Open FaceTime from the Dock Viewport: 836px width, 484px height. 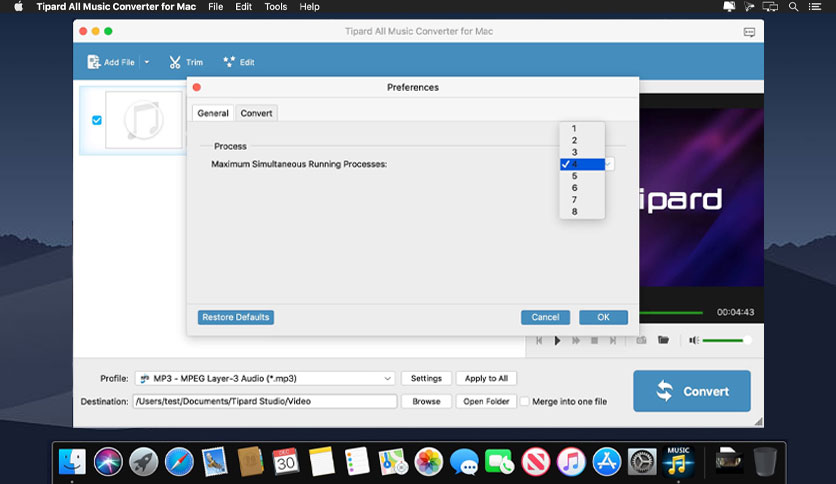click(500, 462)
